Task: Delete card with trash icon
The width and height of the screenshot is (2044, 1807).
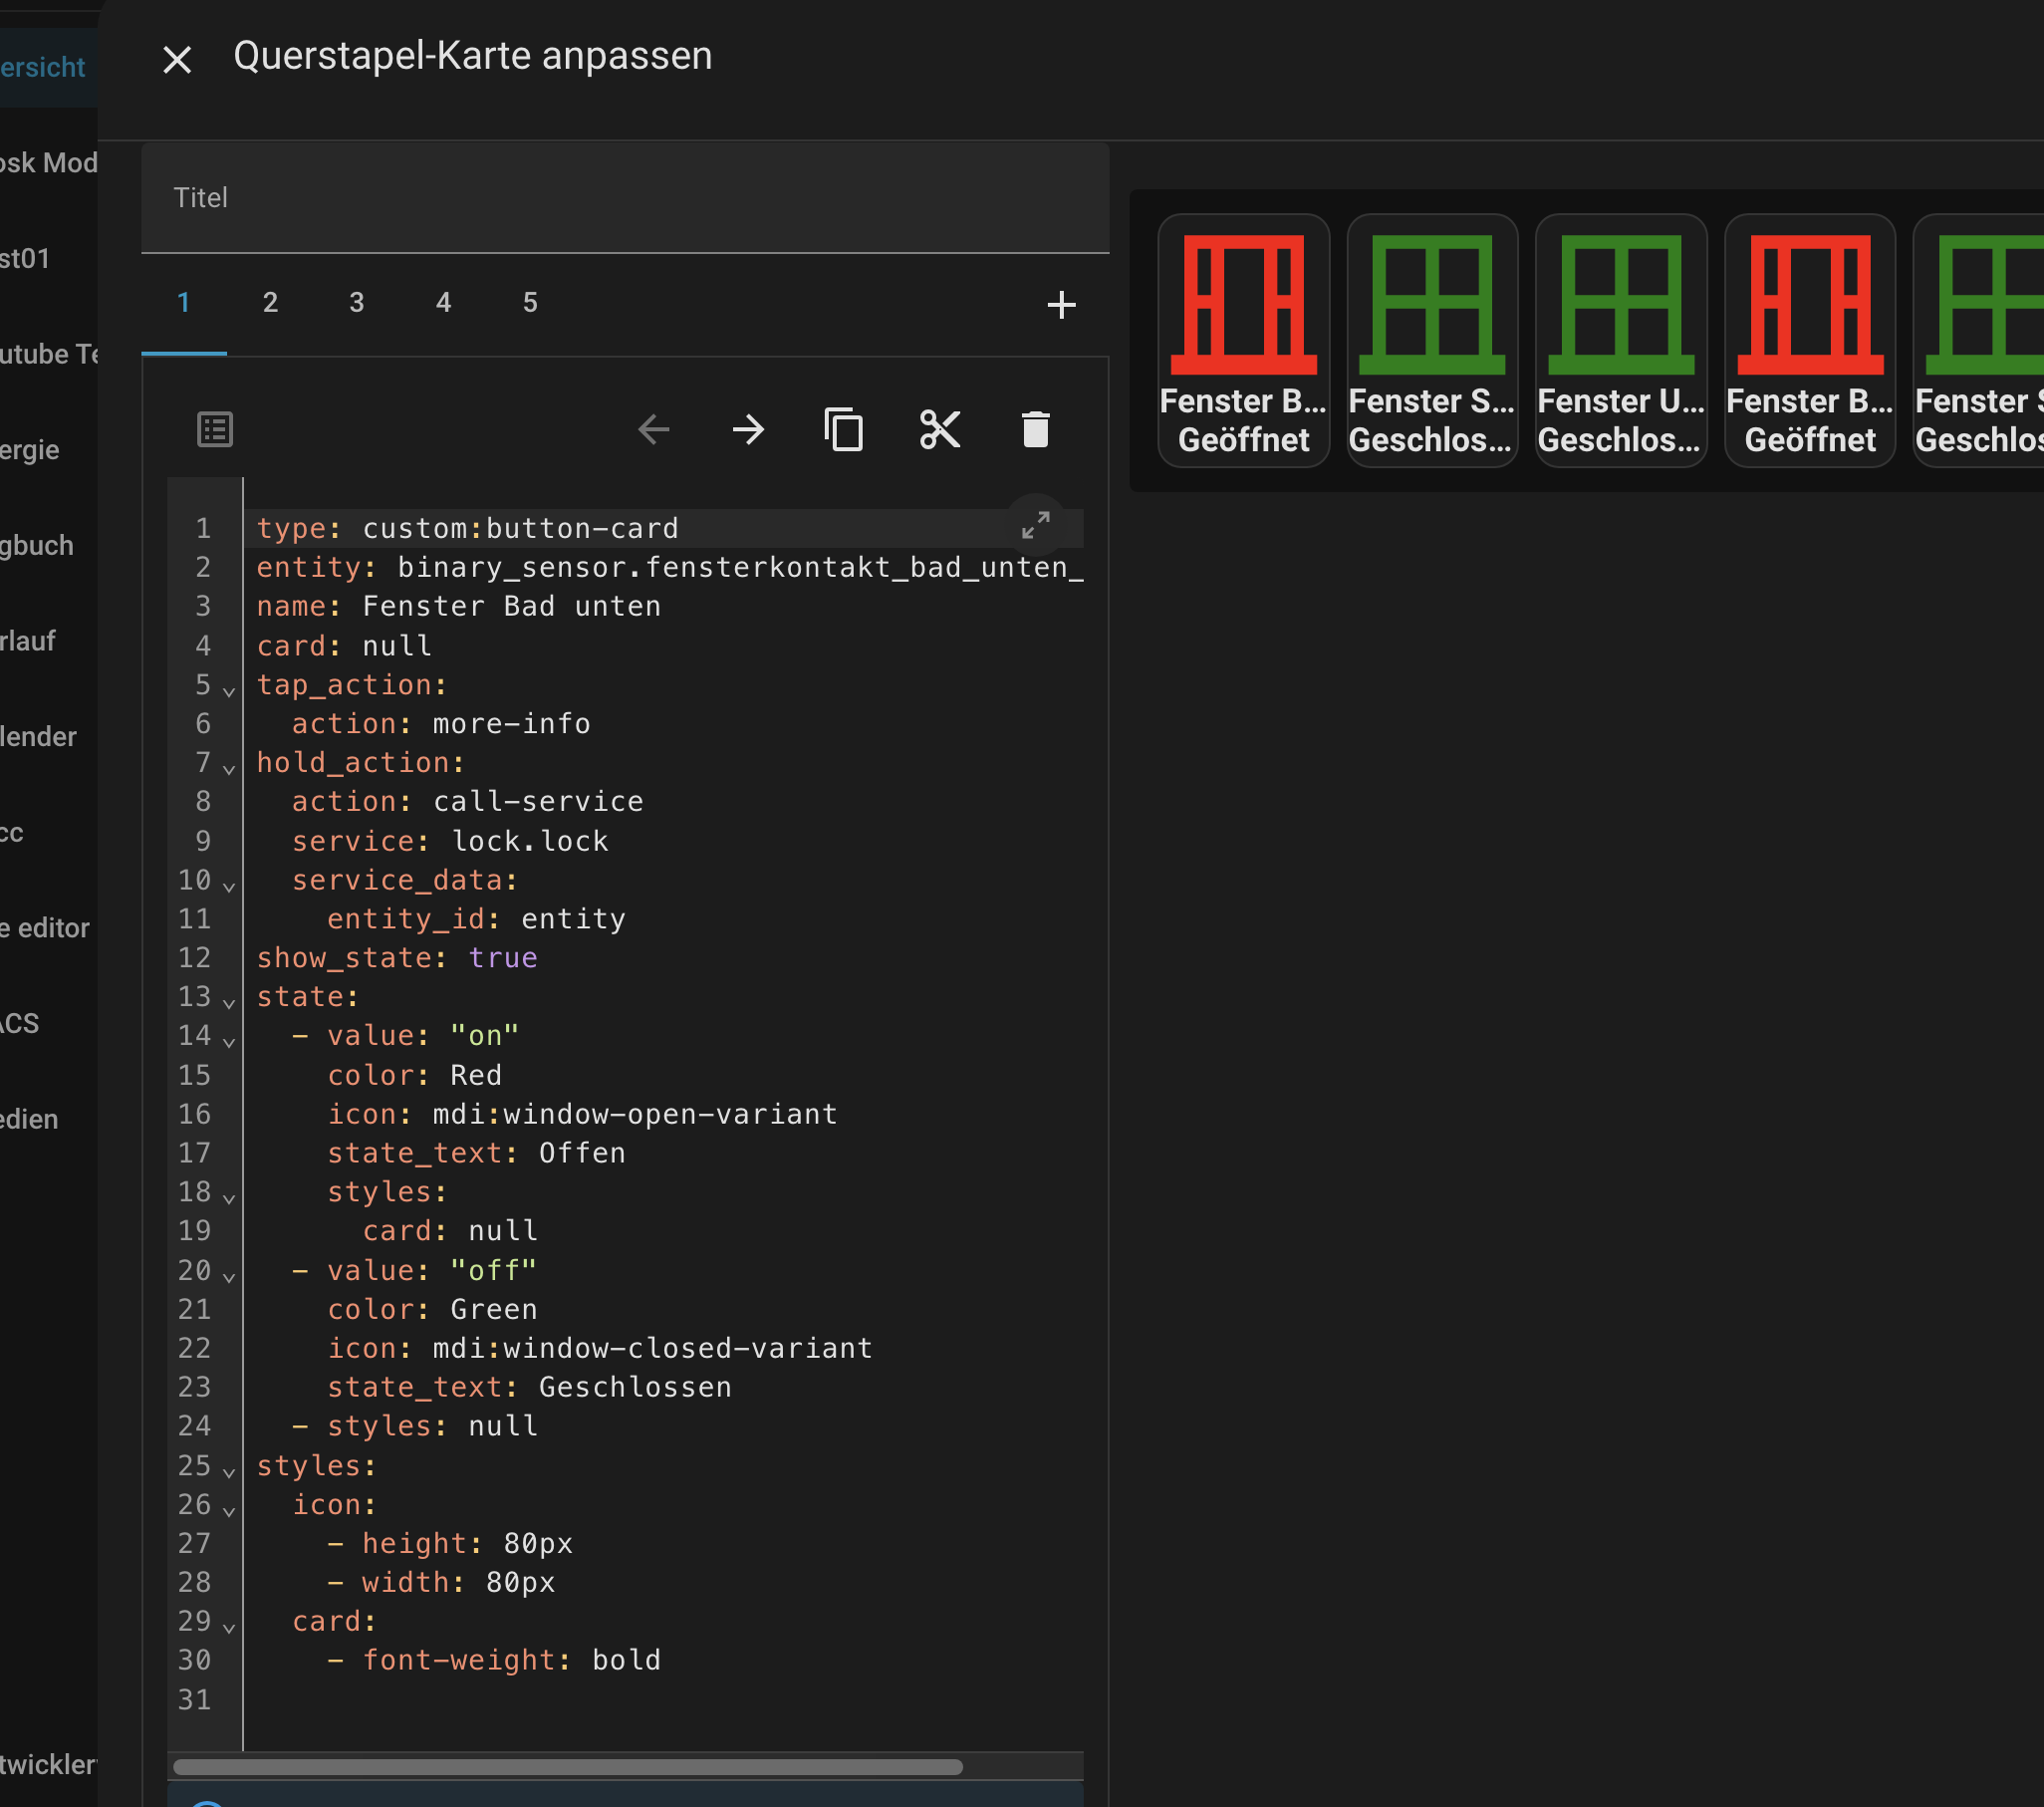Action: [x=1035, y=430]
